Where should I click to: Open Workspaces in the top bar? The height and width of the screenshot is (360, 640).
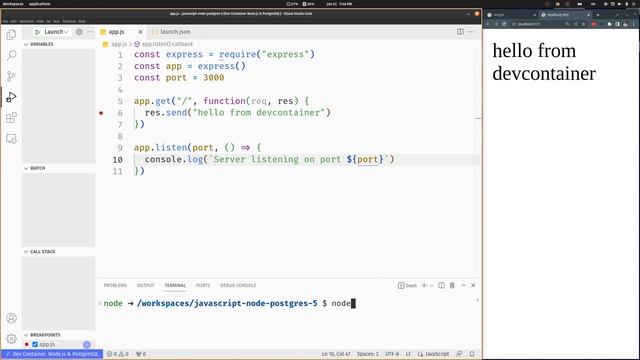(13, 4)
